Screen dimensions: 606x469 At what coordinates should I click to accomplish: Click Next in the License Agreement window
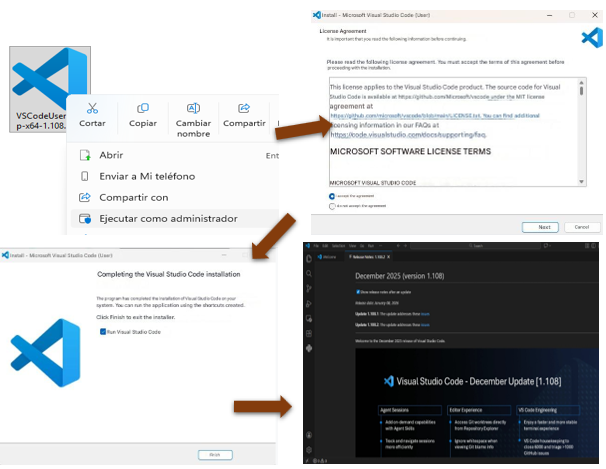pos(540,227)
